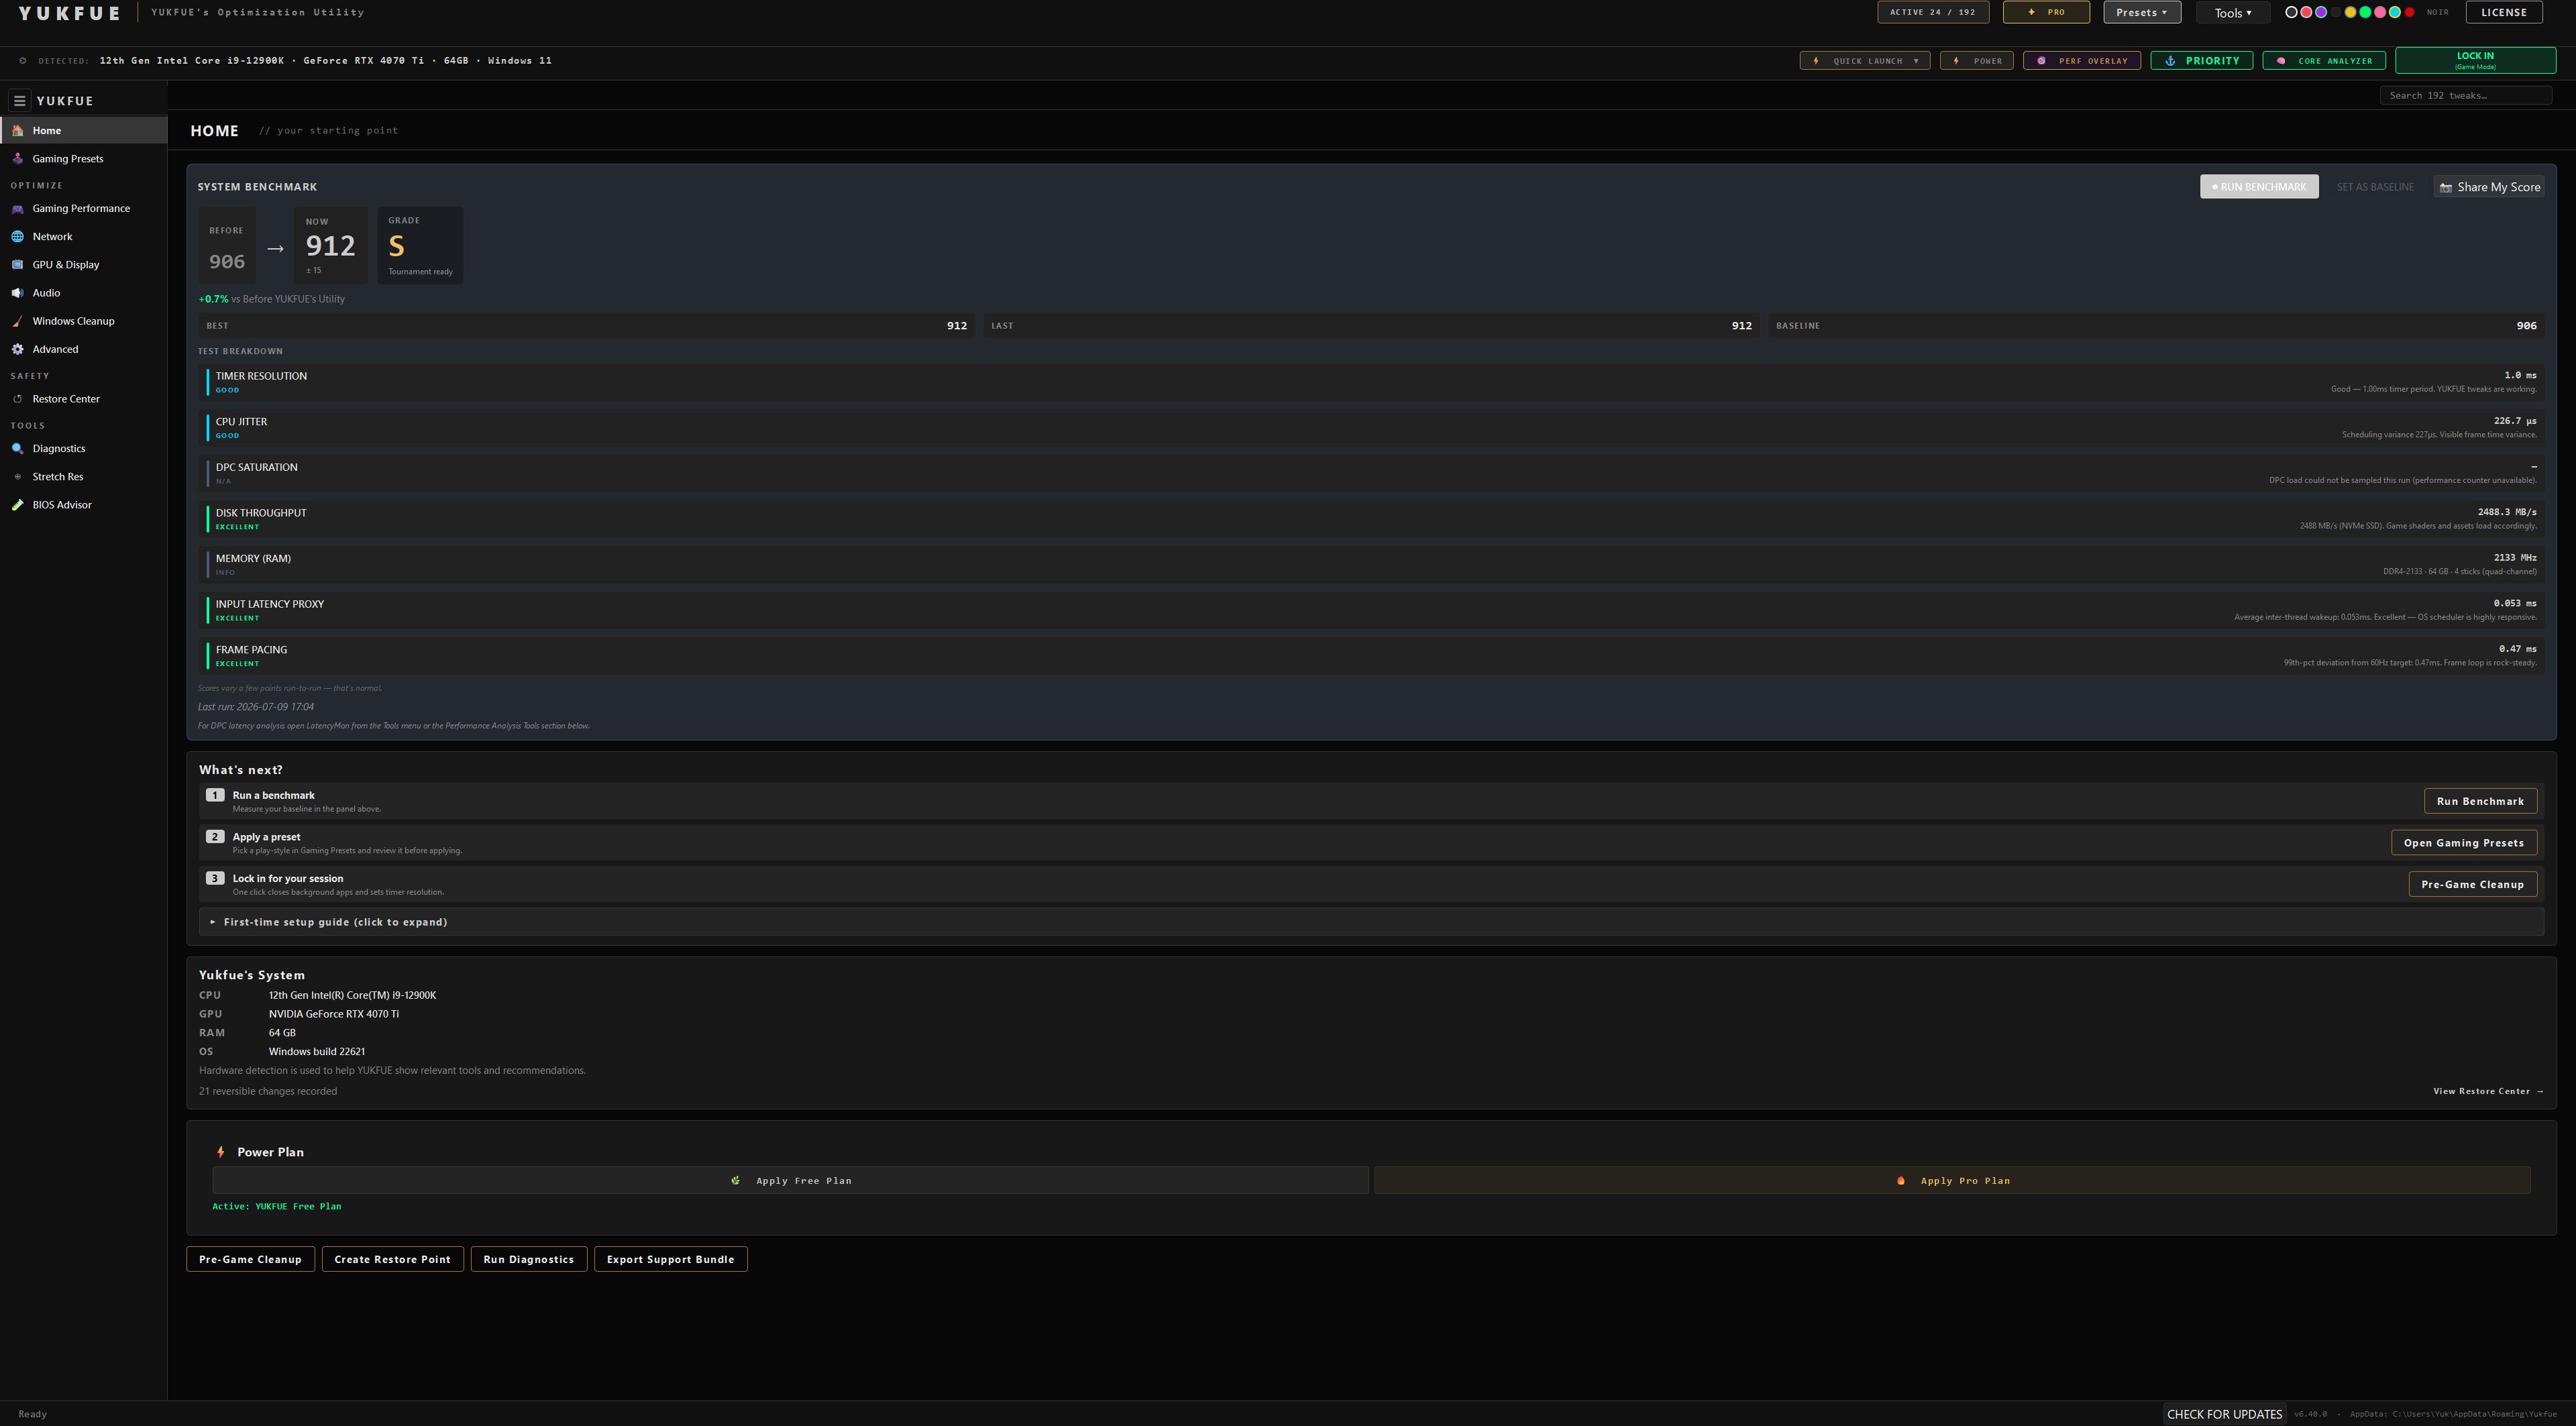Click the target icon on PERF OVERLAY
The image size is (2576, 1426).
coord(2041,61)
